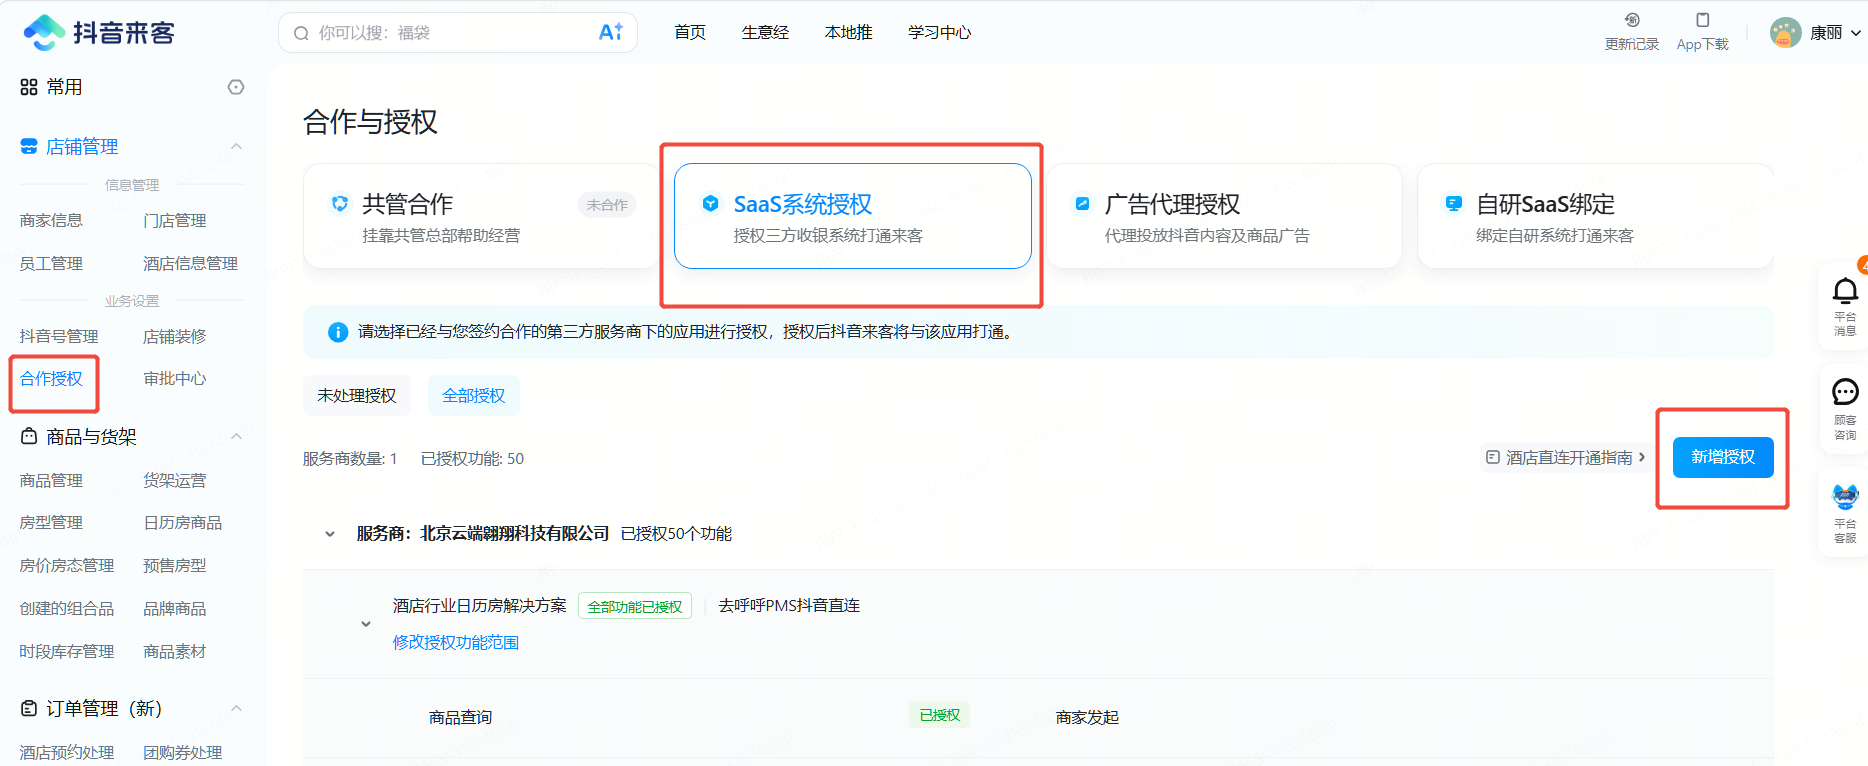
Task: Click the App下载 phone icon
Action: pyautogui.click(x=1703, y=20)
